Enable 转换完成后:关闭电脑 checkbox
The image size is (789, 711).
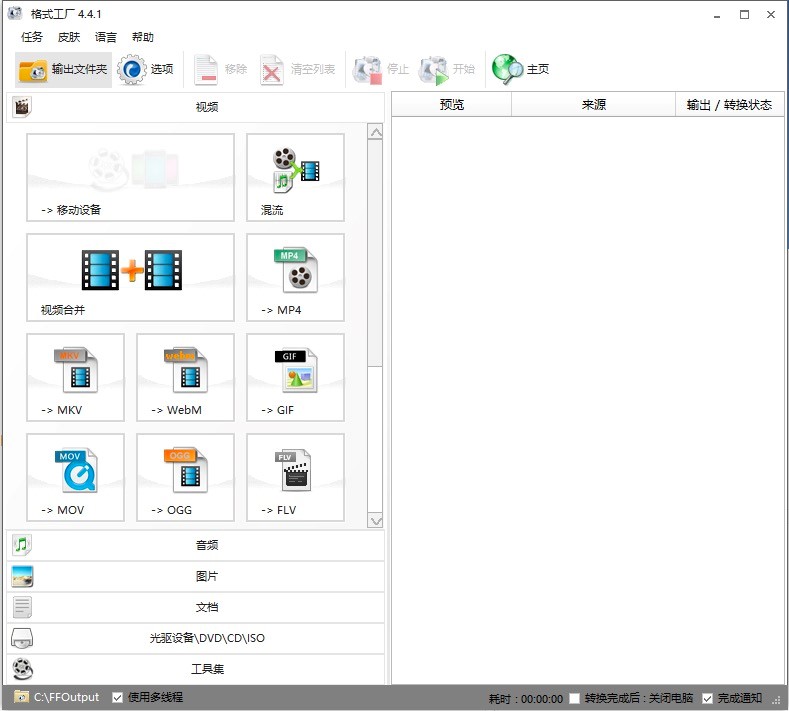pyautogui.click(x=574, y=698)
